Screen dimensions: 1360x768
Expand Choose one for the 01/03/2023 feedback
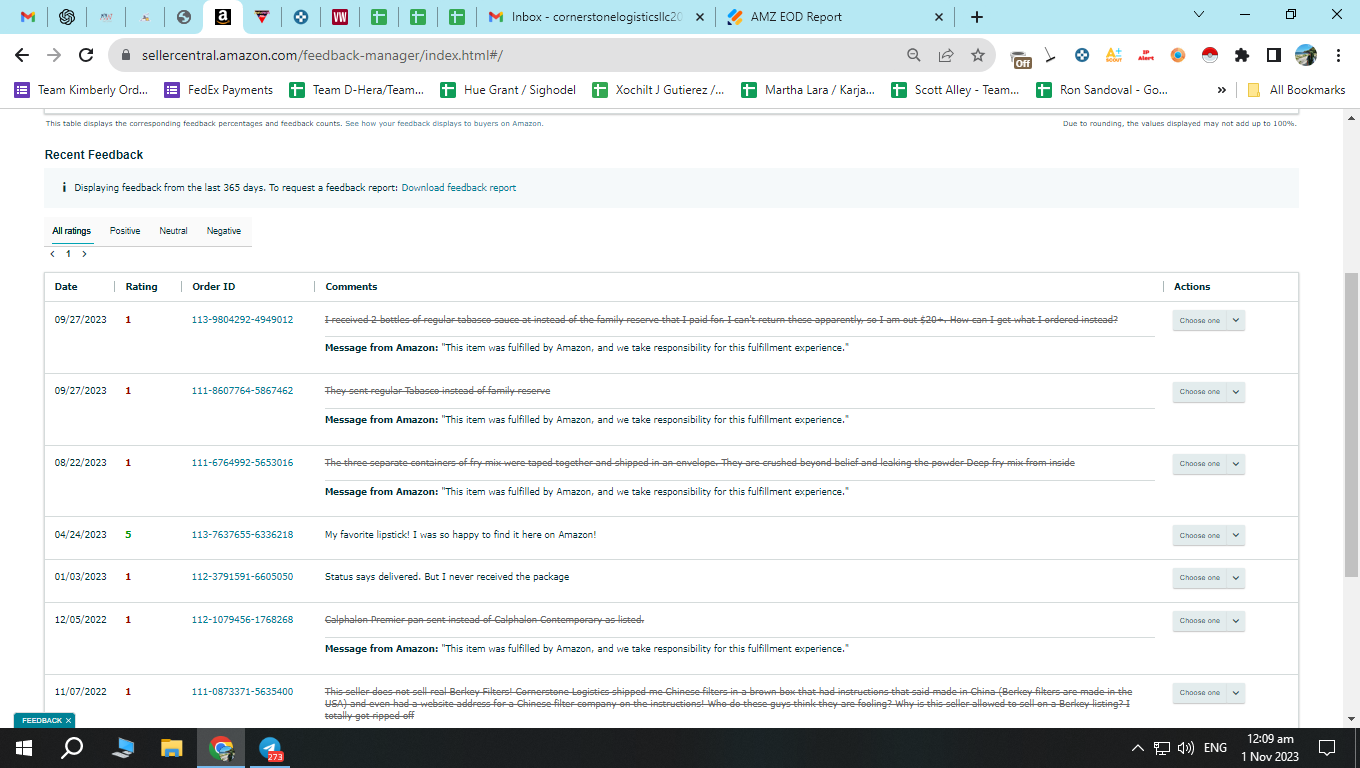[1208, 578]
